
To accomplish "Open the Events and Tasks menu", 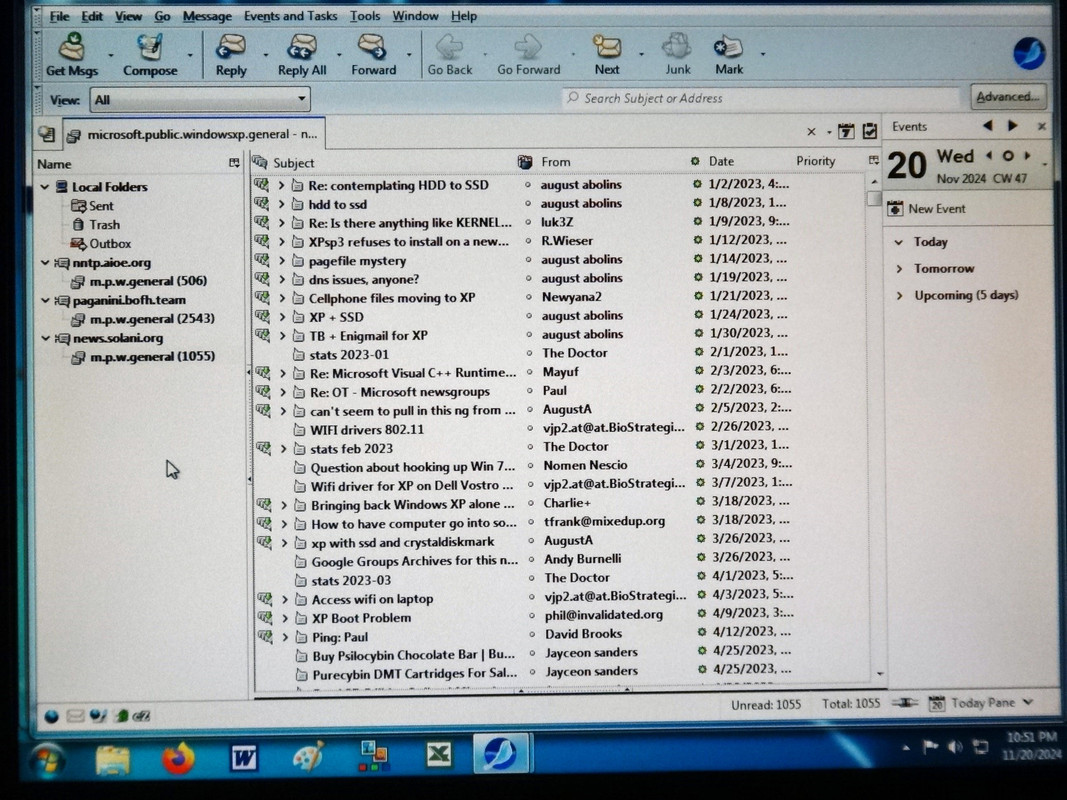I will pos(291,16).
